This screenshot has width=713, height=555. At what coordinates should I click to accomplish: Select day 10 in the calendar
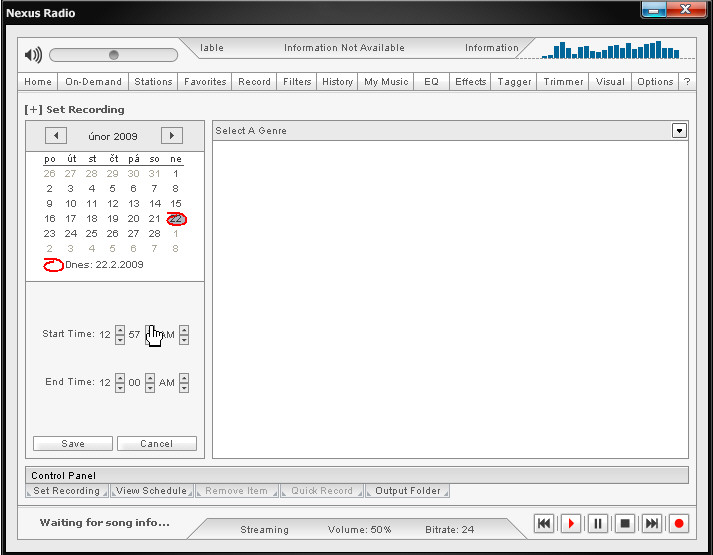click(x=70, y=204)
